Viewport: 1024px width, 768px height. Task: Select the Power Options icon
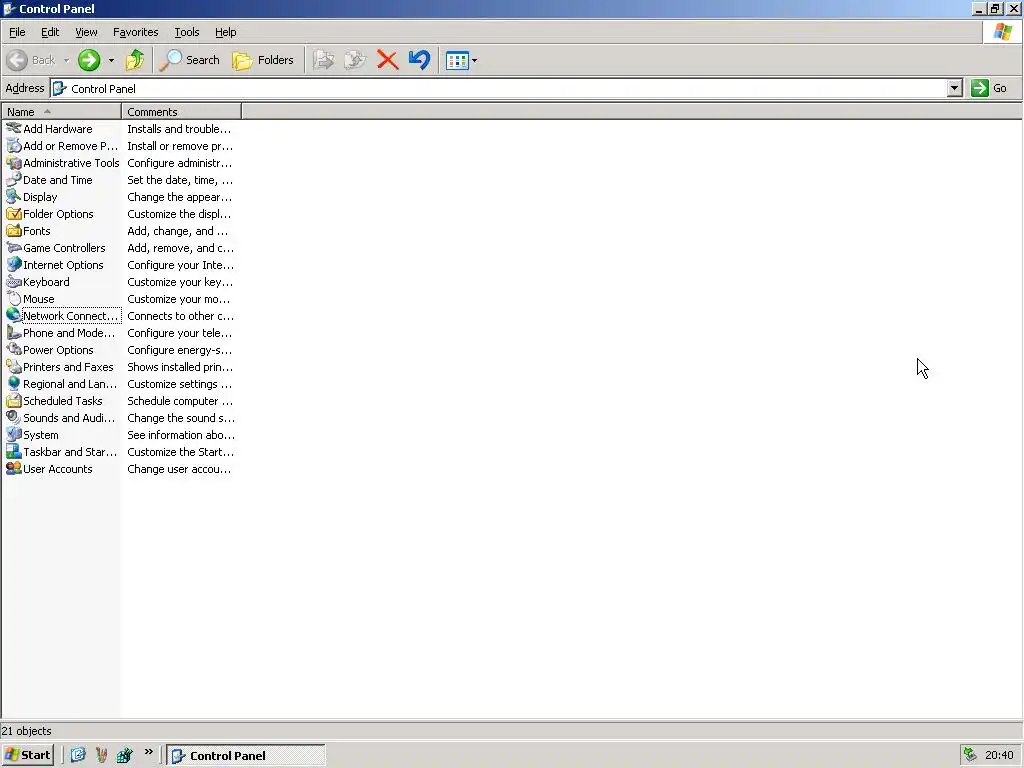pyautogui.click(x=14, y=349)
